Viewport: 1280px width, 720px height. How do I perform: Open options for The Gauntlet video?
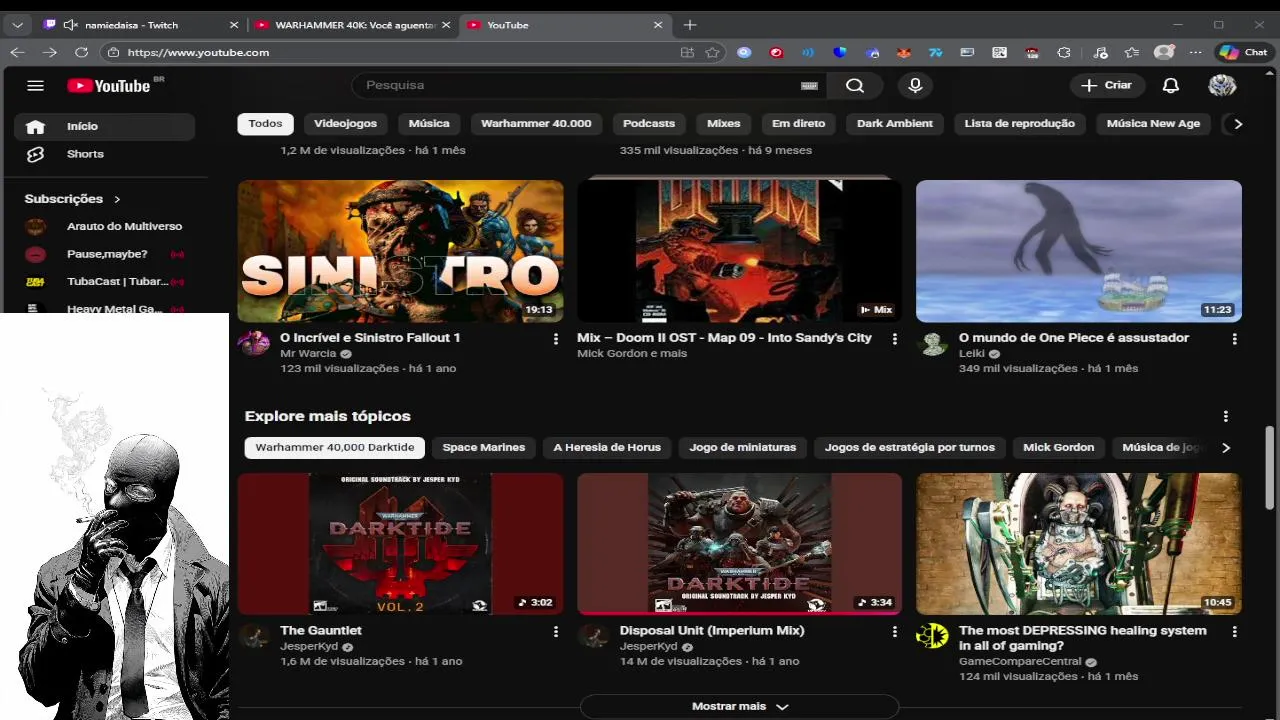(556, 632)
